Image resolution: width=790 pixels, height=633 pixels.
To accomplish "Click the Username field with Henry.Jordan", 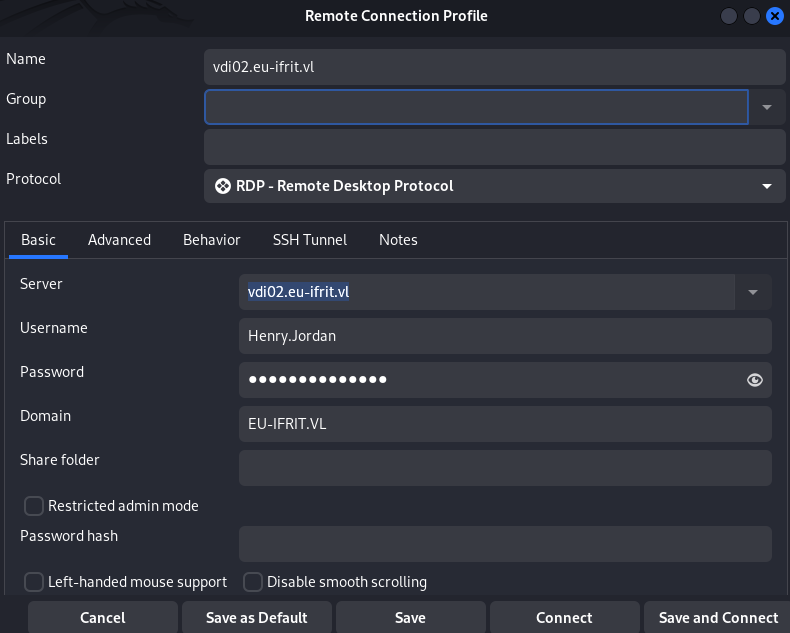I will click(505, 336).
